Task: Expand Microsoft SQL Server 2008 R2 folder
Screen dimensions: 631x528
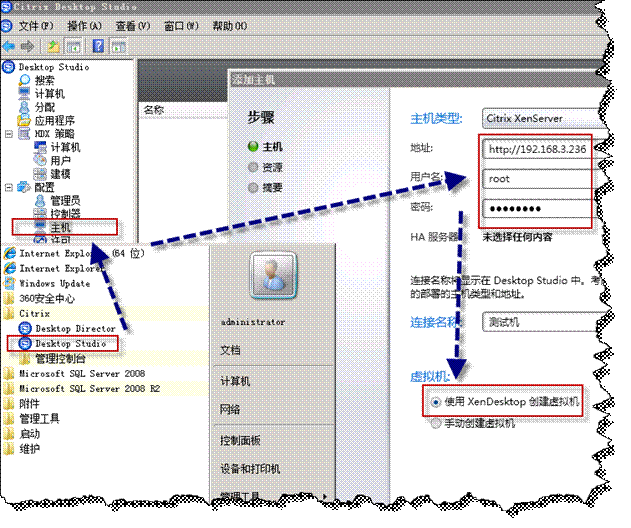Action: pos(89,388)
